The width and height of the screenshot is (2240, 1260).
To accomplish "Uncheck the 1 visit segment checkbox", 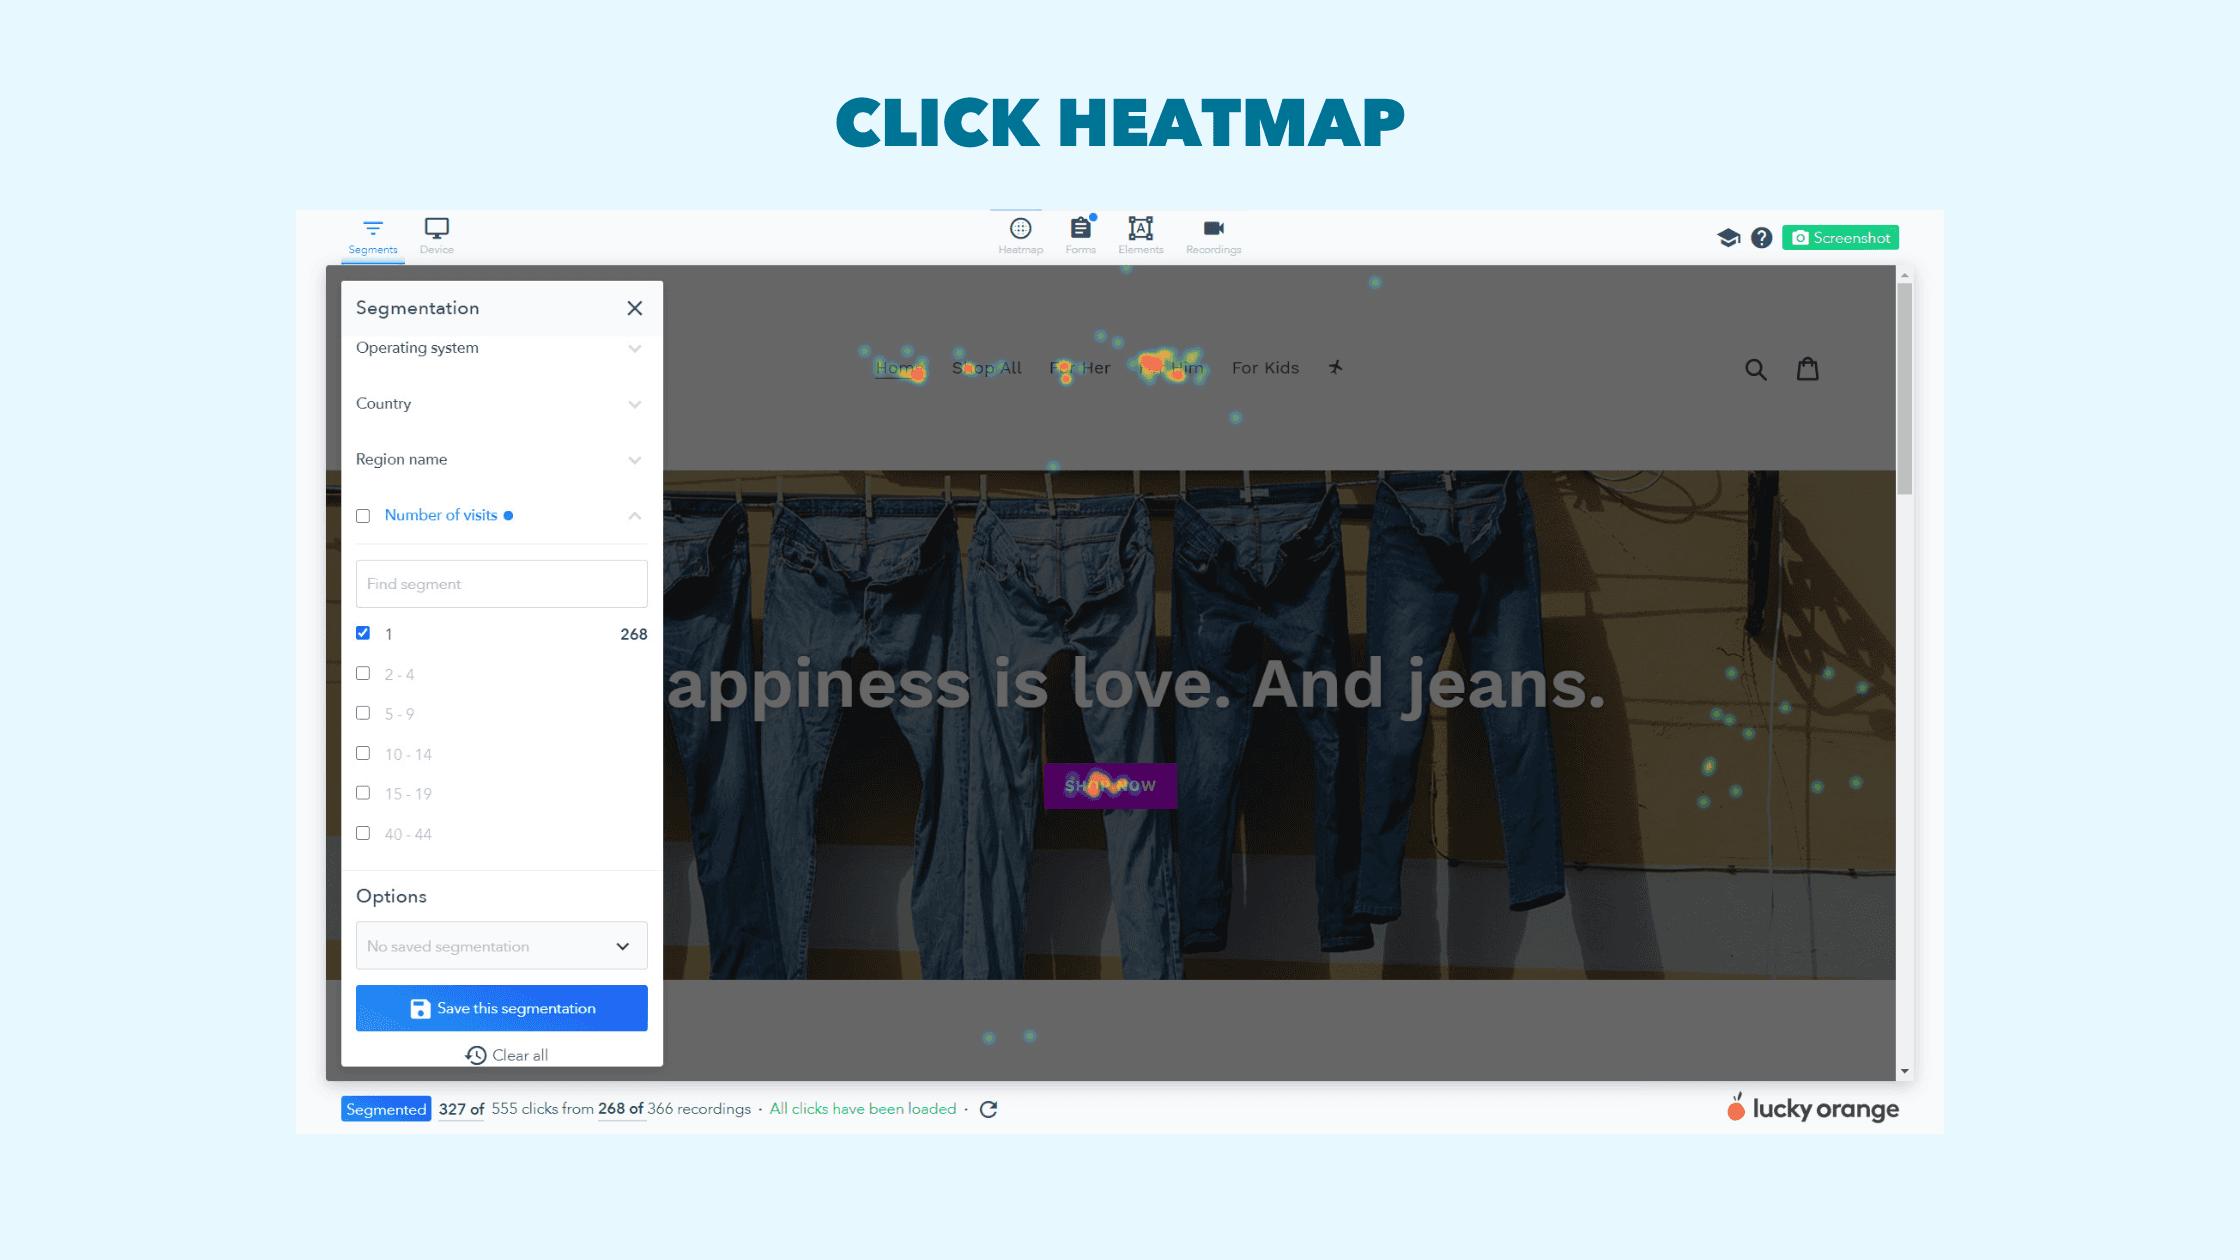I will pos(363,633).
